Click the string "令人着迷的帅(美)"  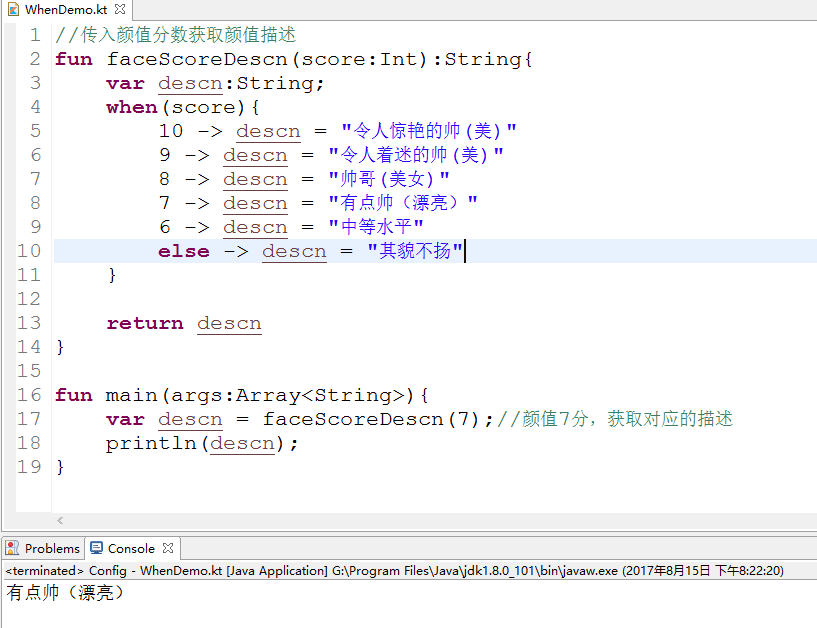click(416, 155)
